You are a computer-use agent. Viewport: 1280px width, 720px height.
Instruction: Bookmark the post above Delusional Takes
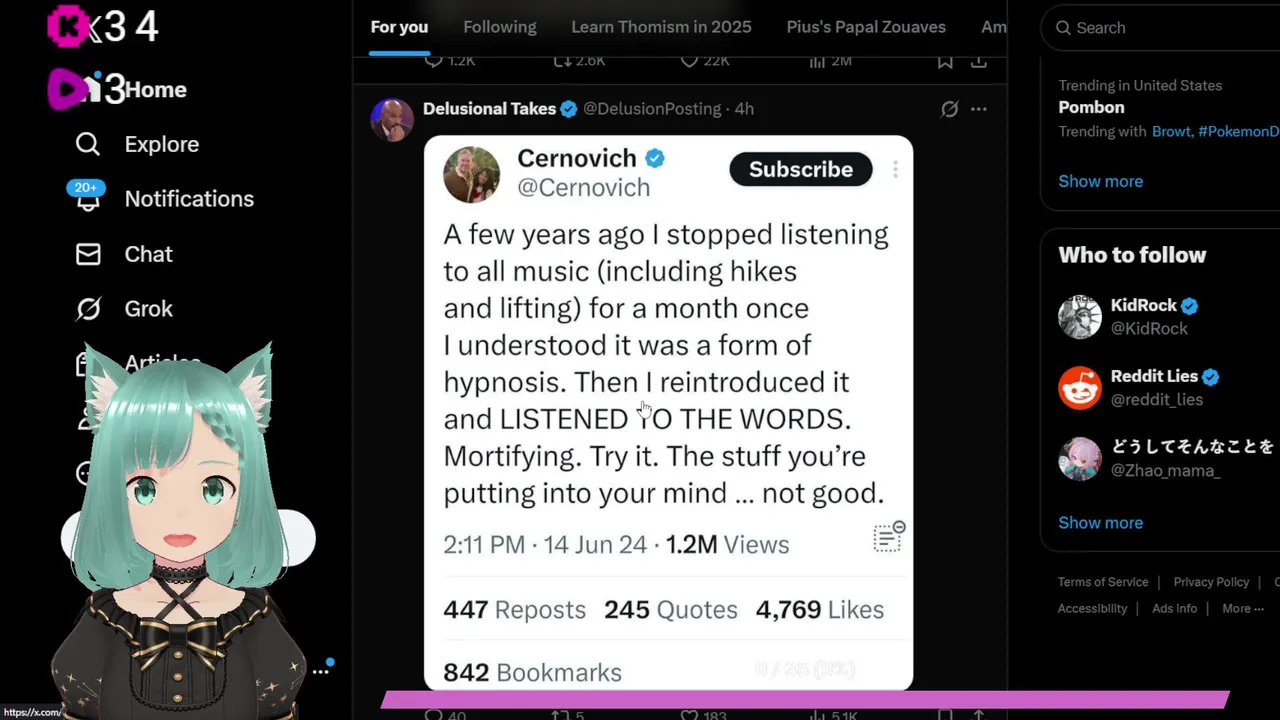point(945,62)
